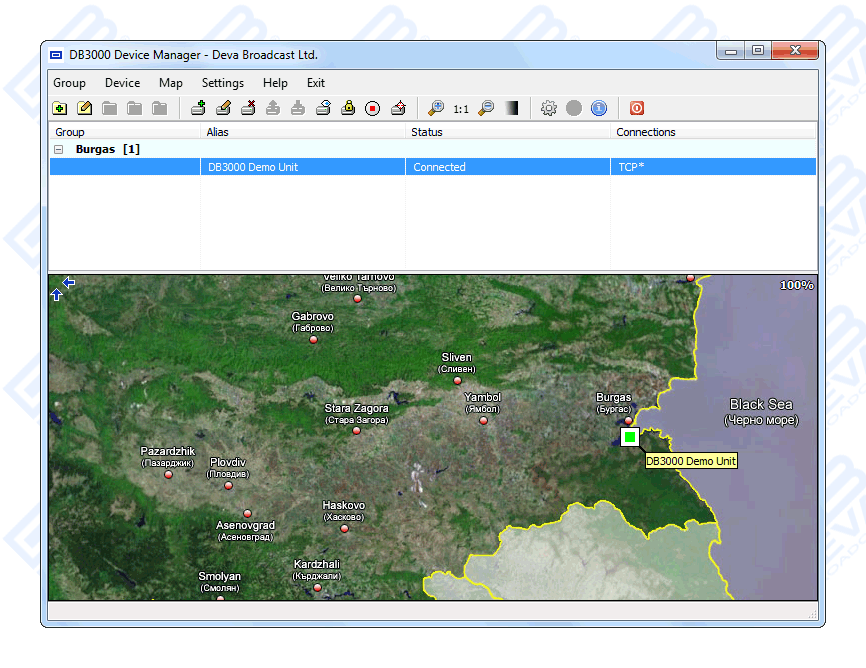Screen dimensions: 866x668
Task: Click the red record circle icon
Action: point(373,108)
